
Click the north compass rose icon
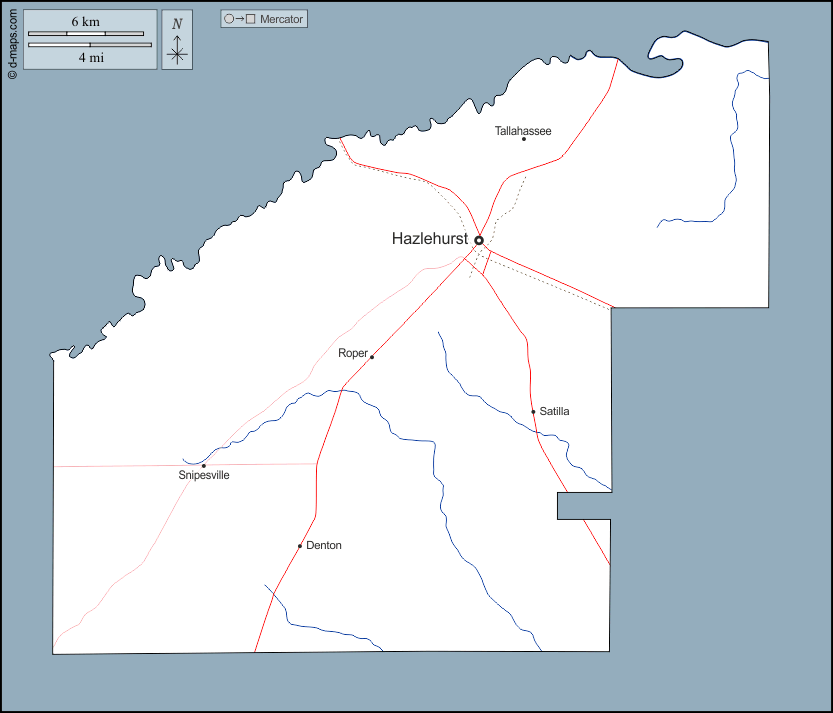(x=177, y=50)
